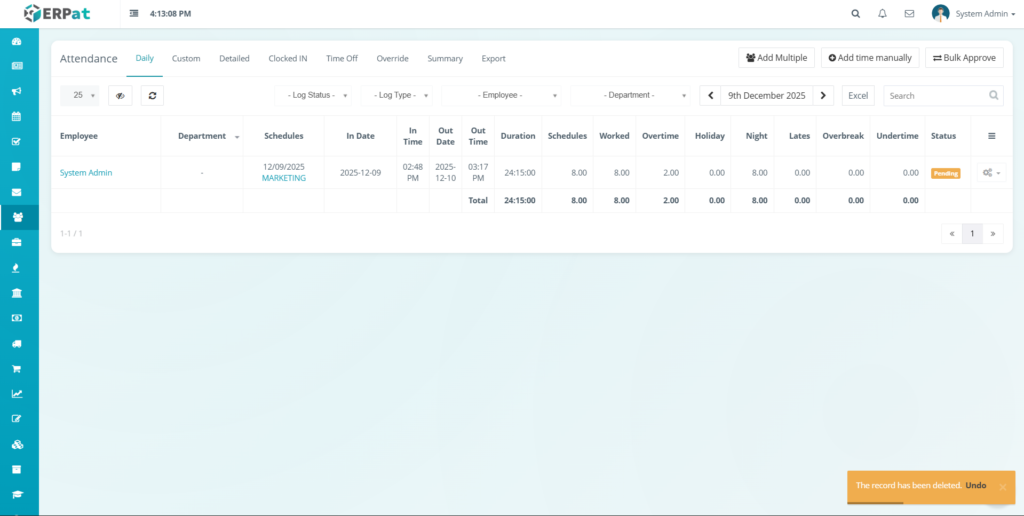Toggle column options hamburger in table header
This screenshot has width=1024, height=516.
click(x=991, y=136)
